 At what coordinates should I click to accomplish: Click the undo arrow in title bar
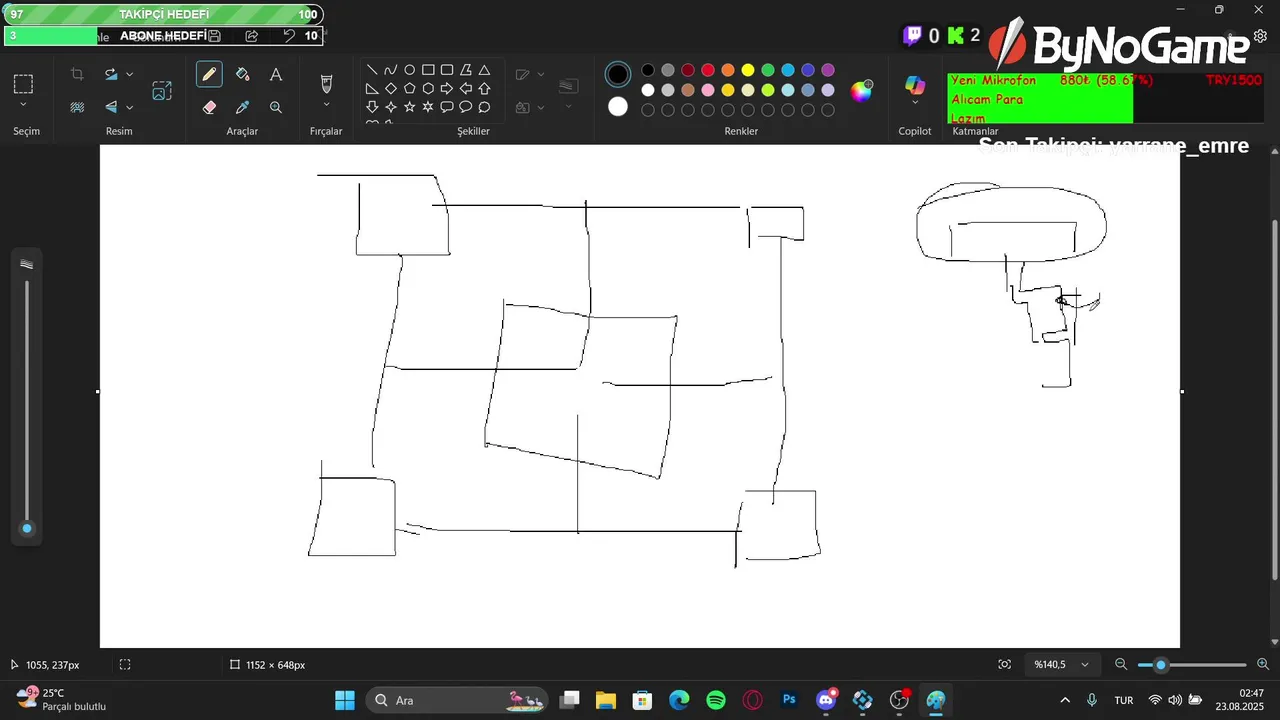[x=289, y=36]
